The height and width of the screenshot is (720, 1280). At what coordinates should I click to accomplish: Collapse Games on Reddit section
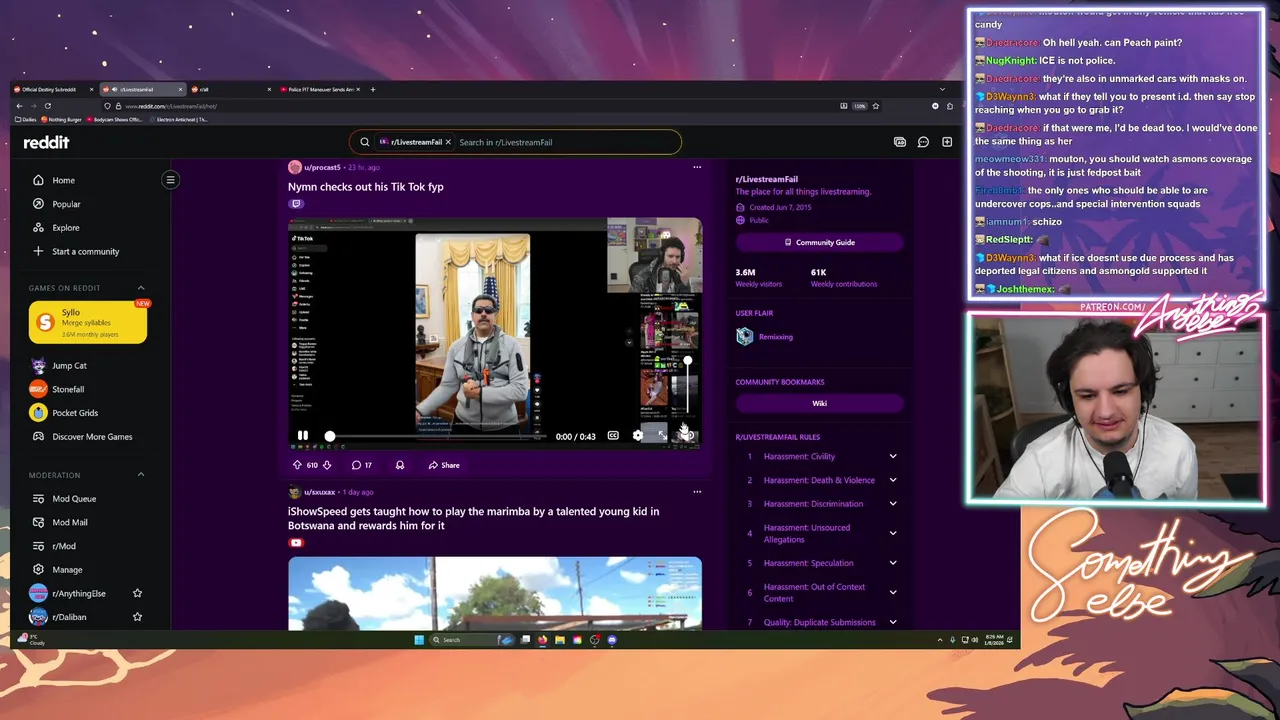[x=141, y=288]
